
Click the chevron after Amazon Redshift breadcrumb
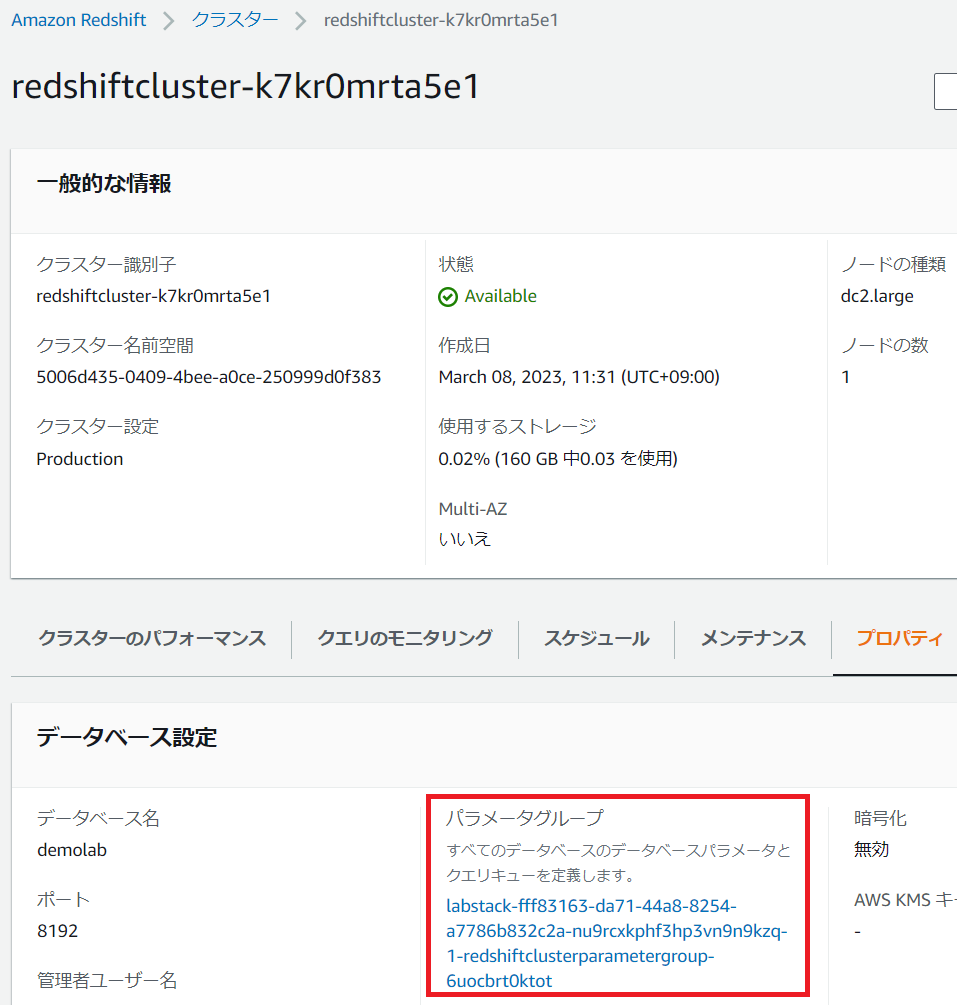(x=169, y=21)
